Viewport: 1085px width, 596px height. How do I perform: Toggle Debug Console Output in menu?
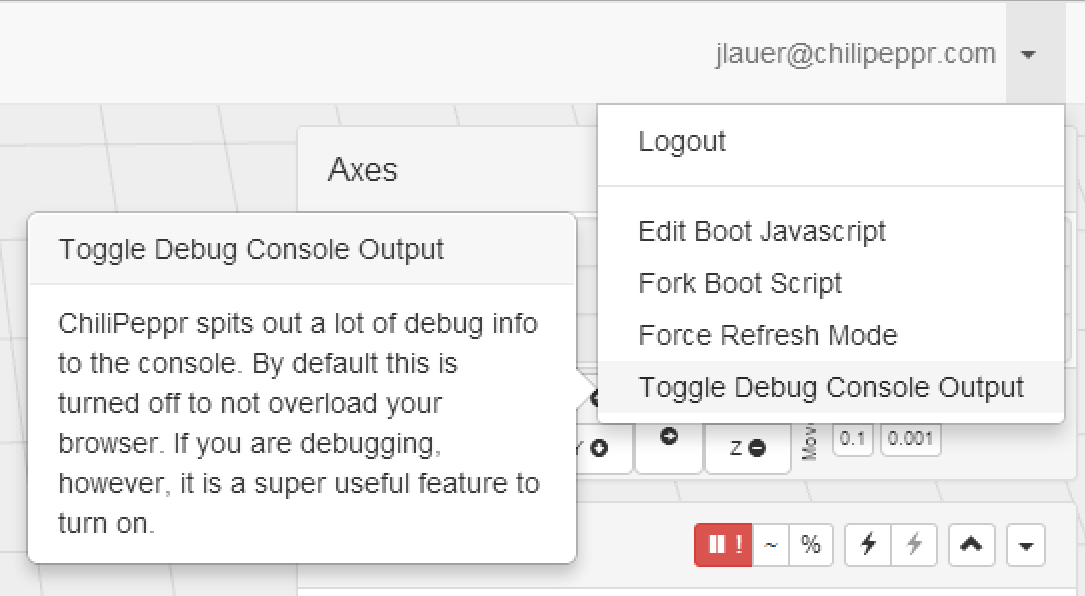[831, 388]
